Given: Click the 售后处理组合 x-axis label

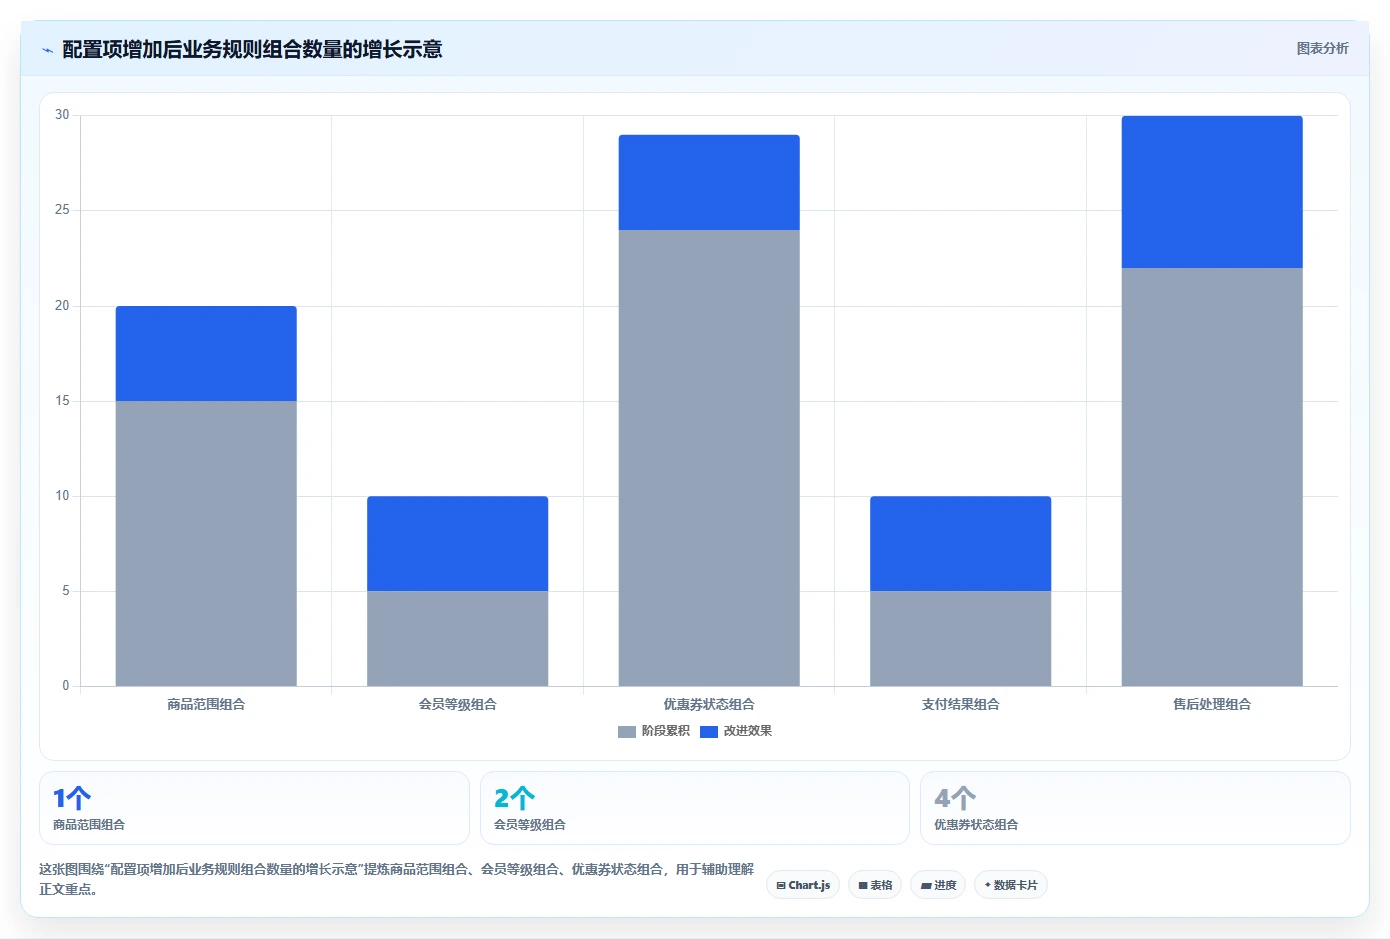Looking at the screenshot, I should (x=1212, y=704).
